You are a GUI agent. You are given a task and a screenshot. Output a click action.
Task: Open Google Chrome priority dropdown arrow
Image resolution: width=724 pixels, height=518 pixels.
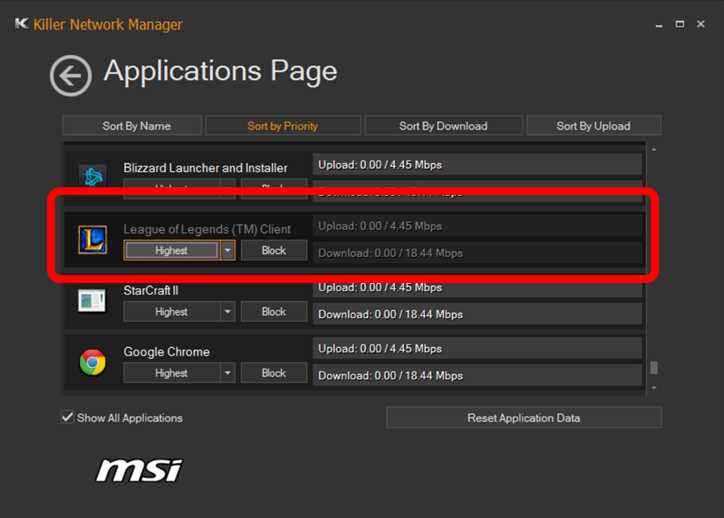[x=228, y=373]
